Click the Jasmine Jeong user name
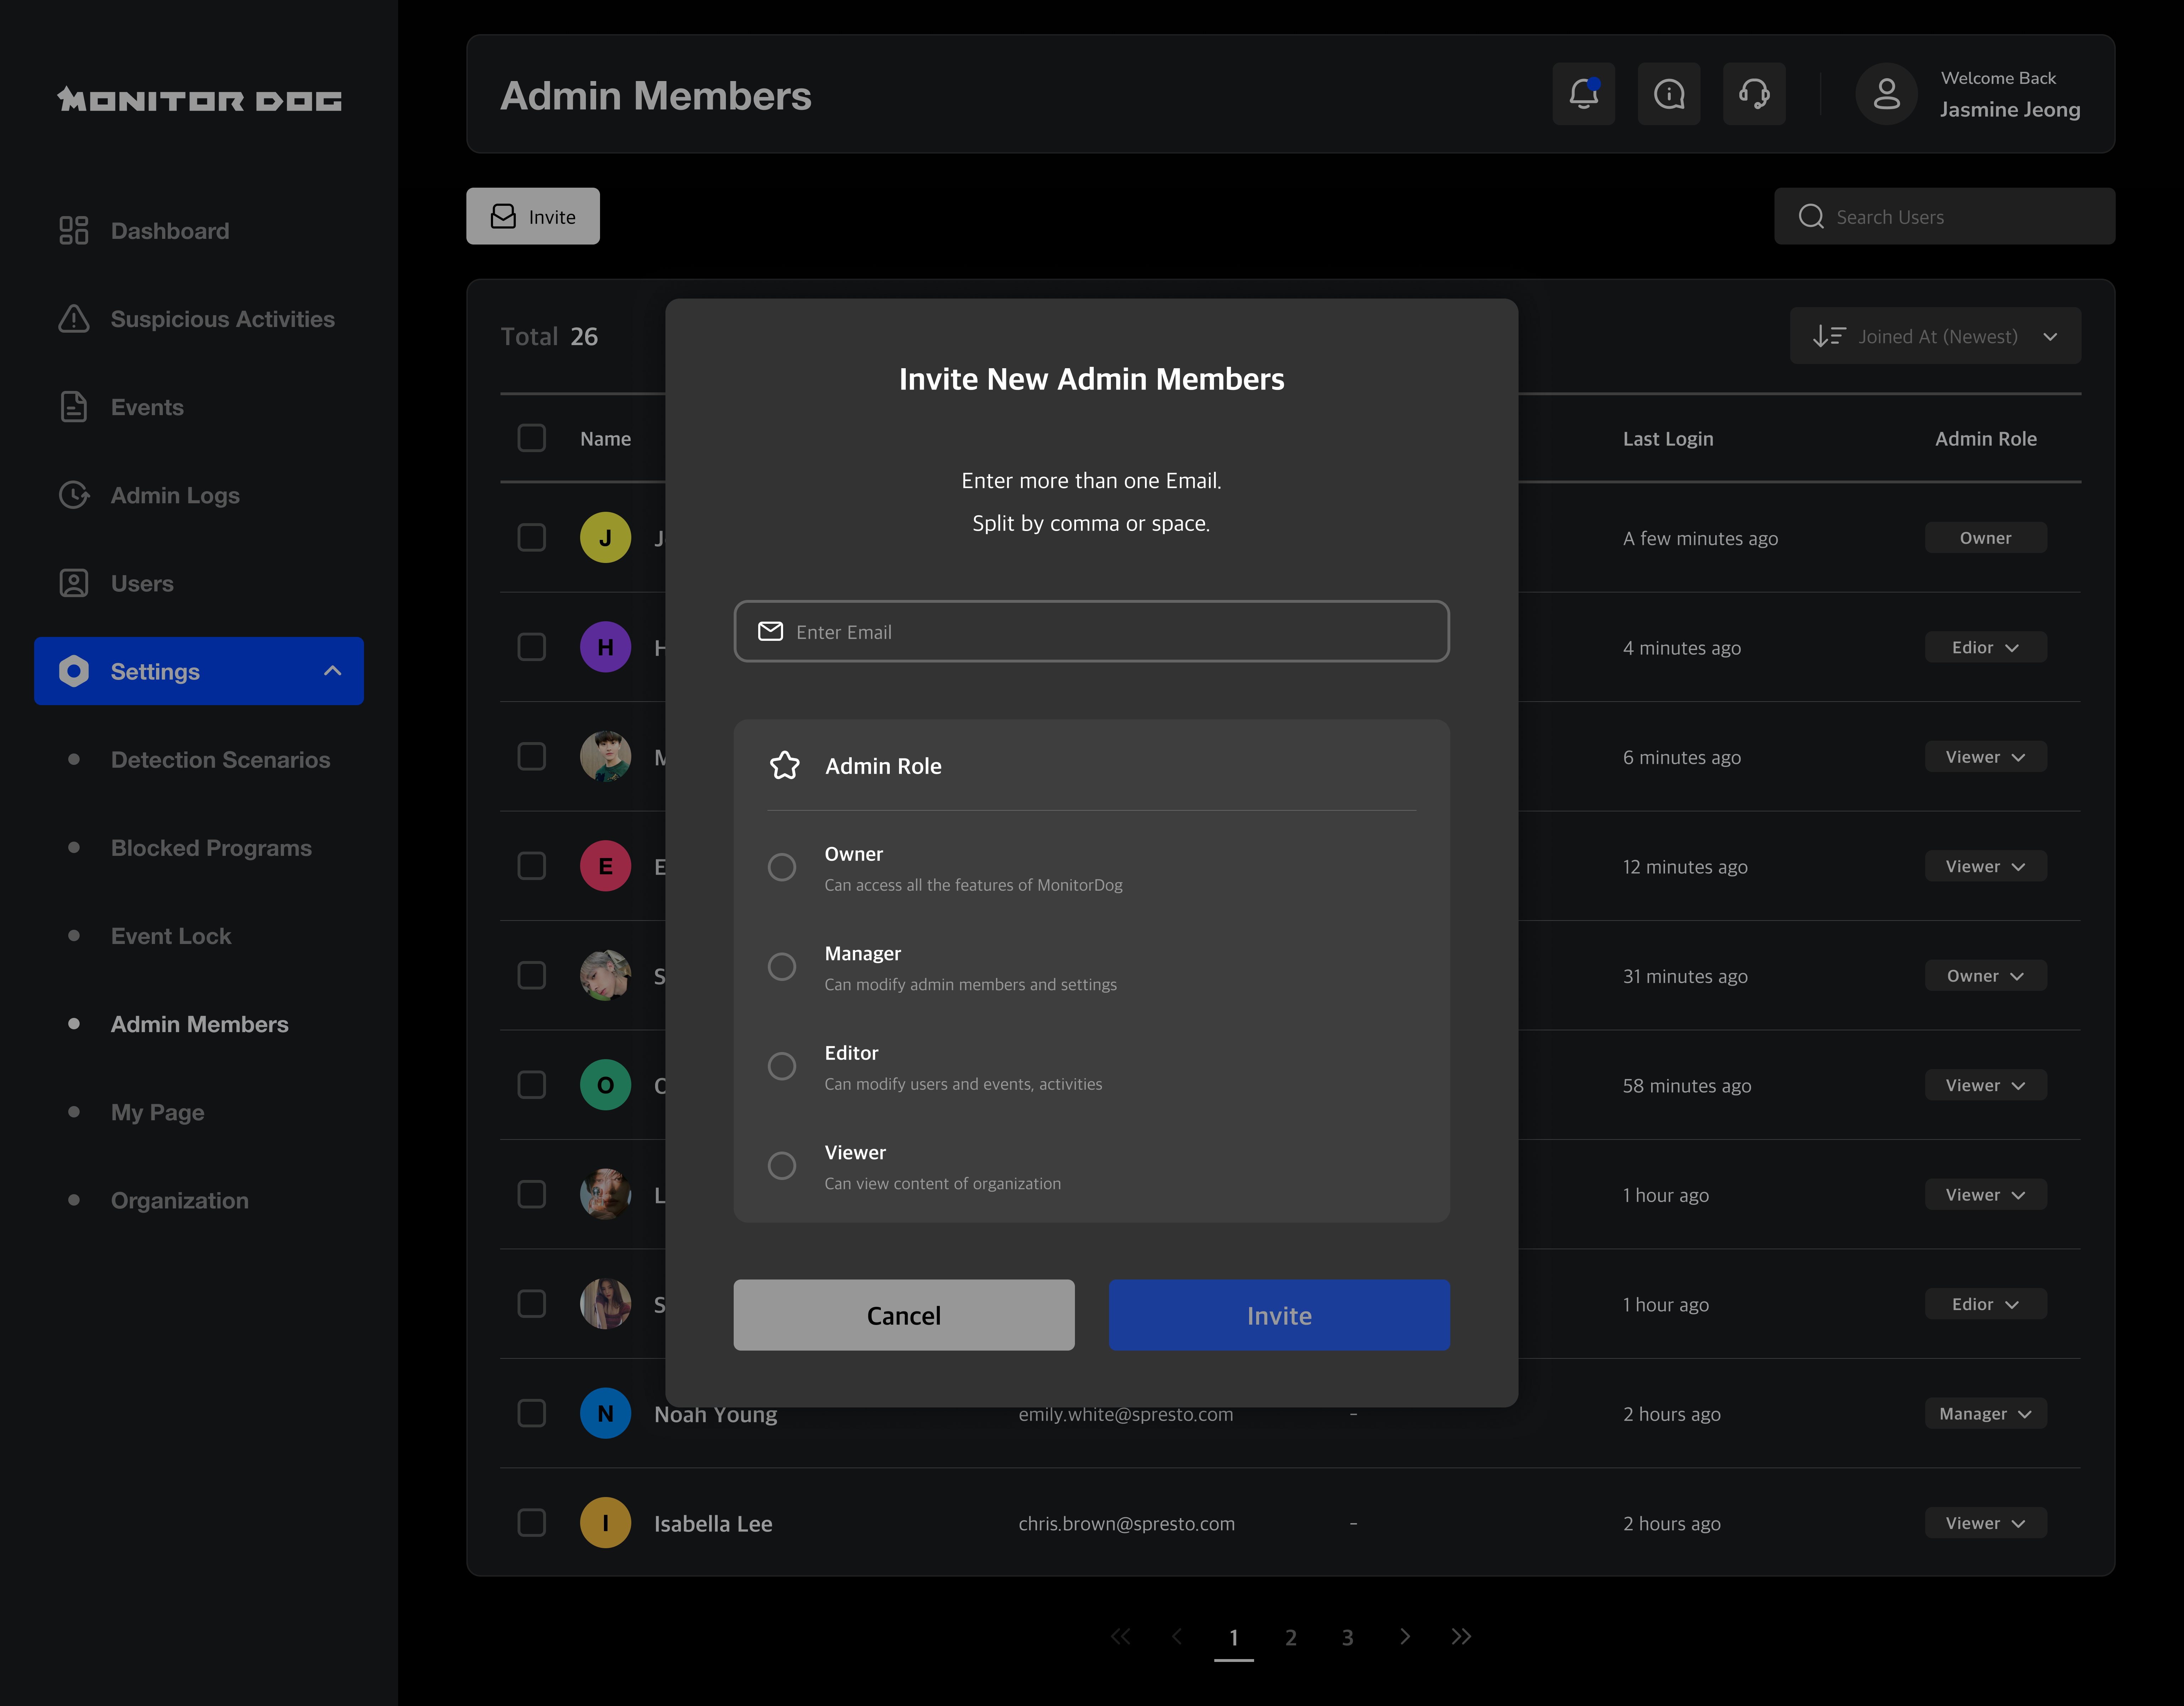 2010,109
